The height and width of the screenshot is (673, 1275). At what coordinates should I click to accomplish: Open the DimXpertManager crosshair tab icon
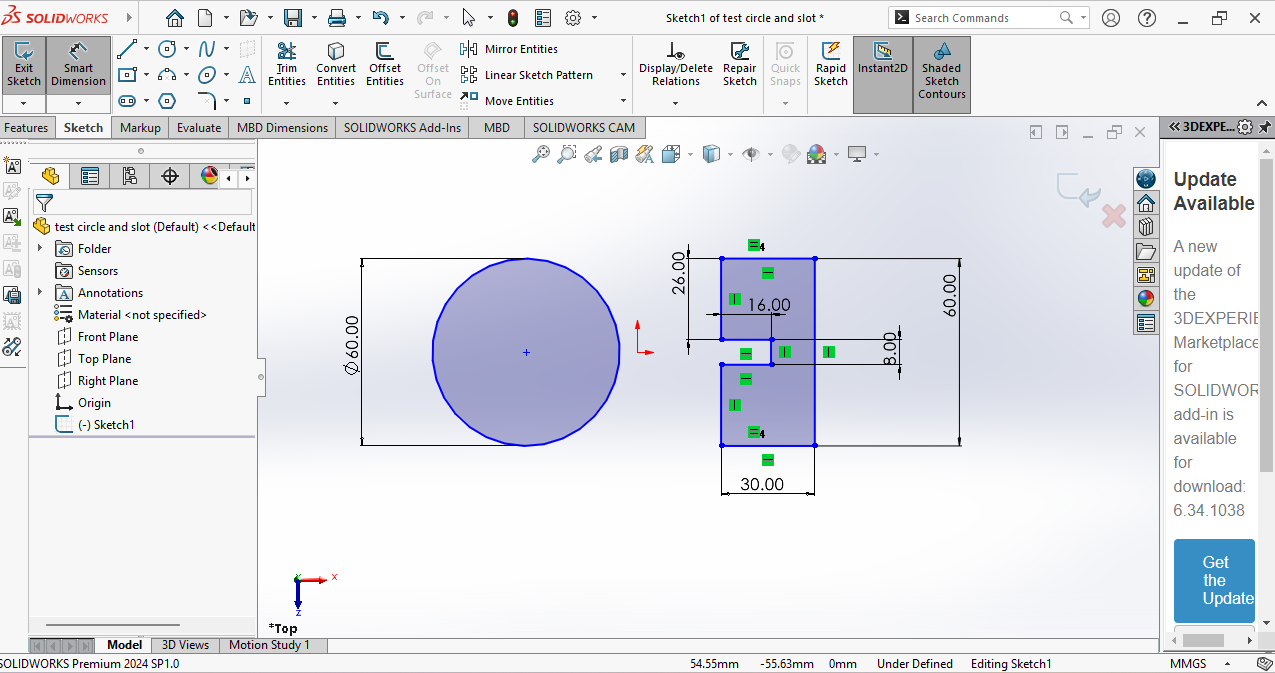170,176
